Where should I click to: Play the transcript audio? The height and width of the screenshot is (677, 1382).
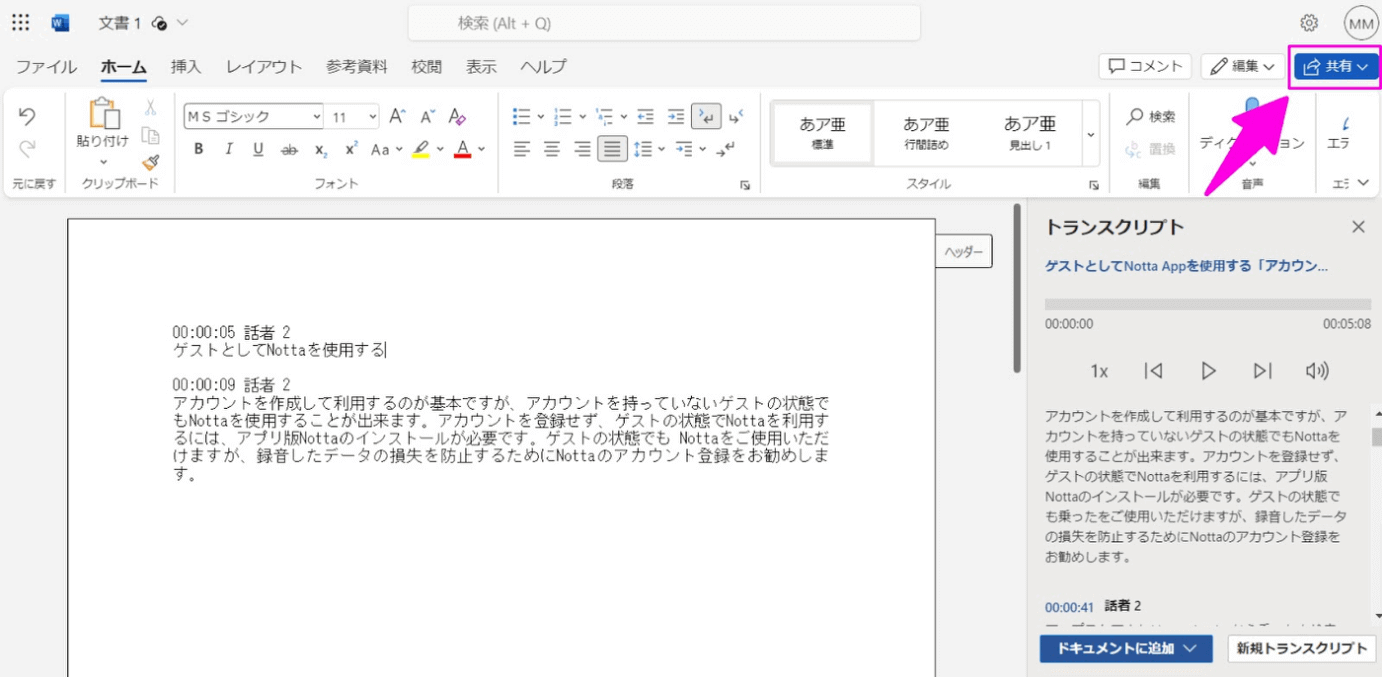(1208, 371)
